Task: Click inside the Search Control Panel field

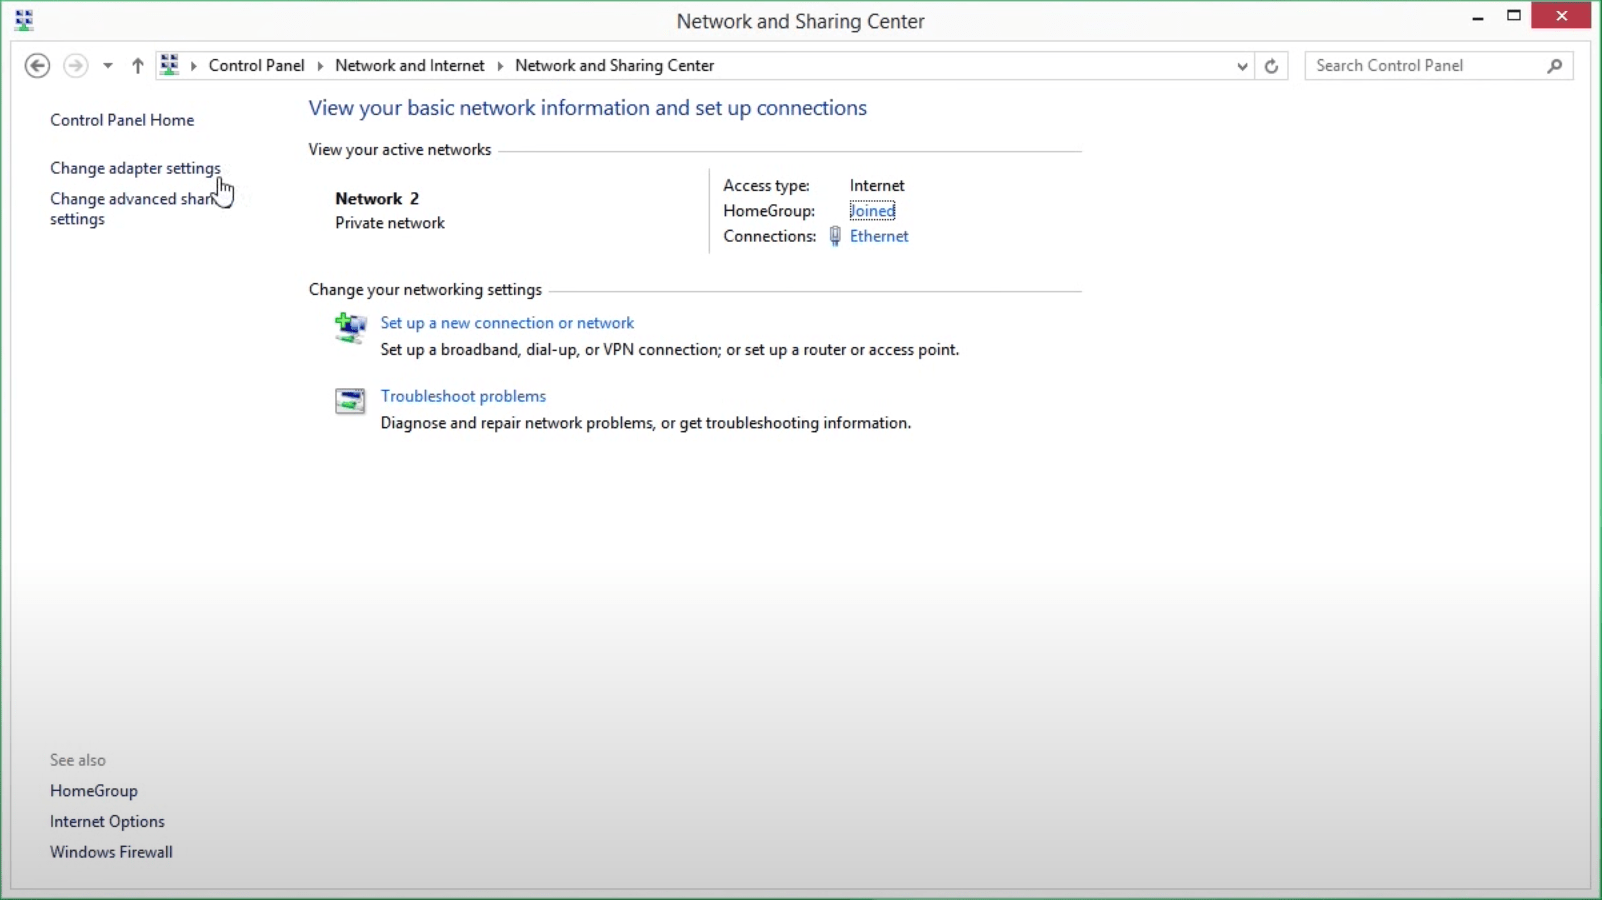Action: pyautogui.click(x=1420, y=65)
